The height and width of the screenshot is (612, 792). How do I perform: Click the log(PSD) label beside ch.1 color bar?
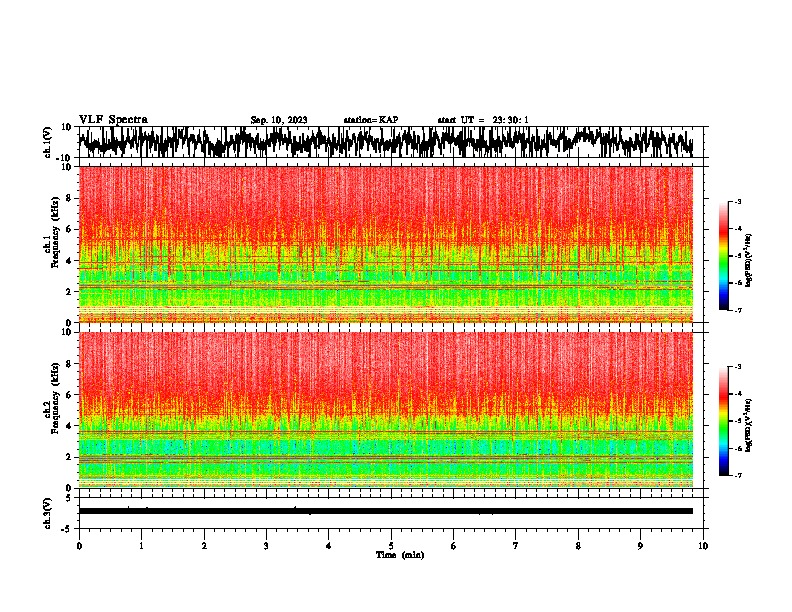coord(749,261)
